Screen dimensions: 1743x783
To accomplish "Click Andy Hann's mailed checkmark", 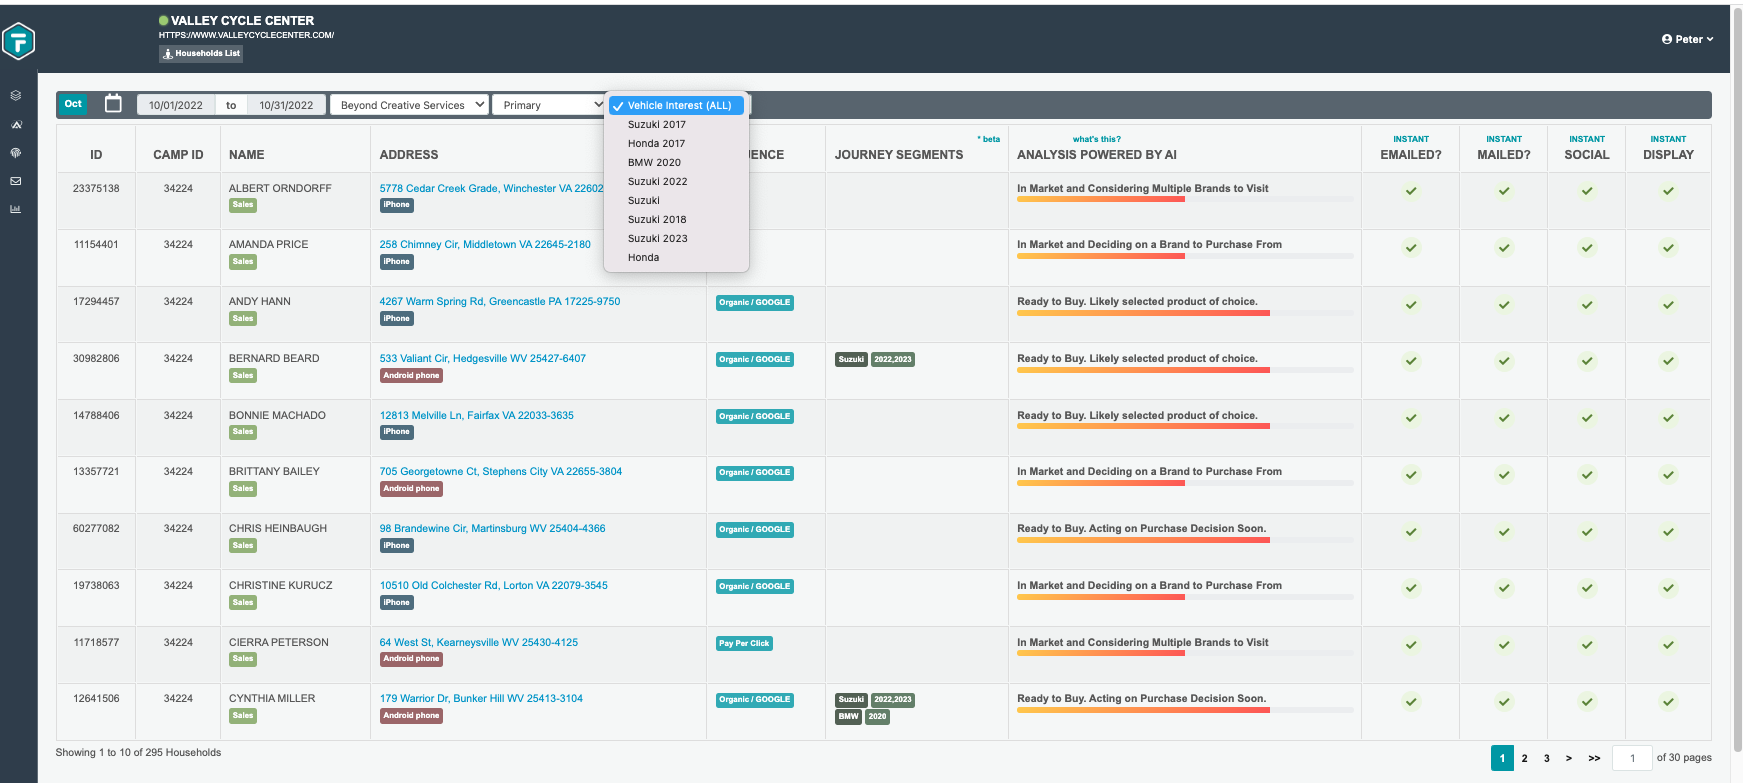I will tap(1503, 305).
